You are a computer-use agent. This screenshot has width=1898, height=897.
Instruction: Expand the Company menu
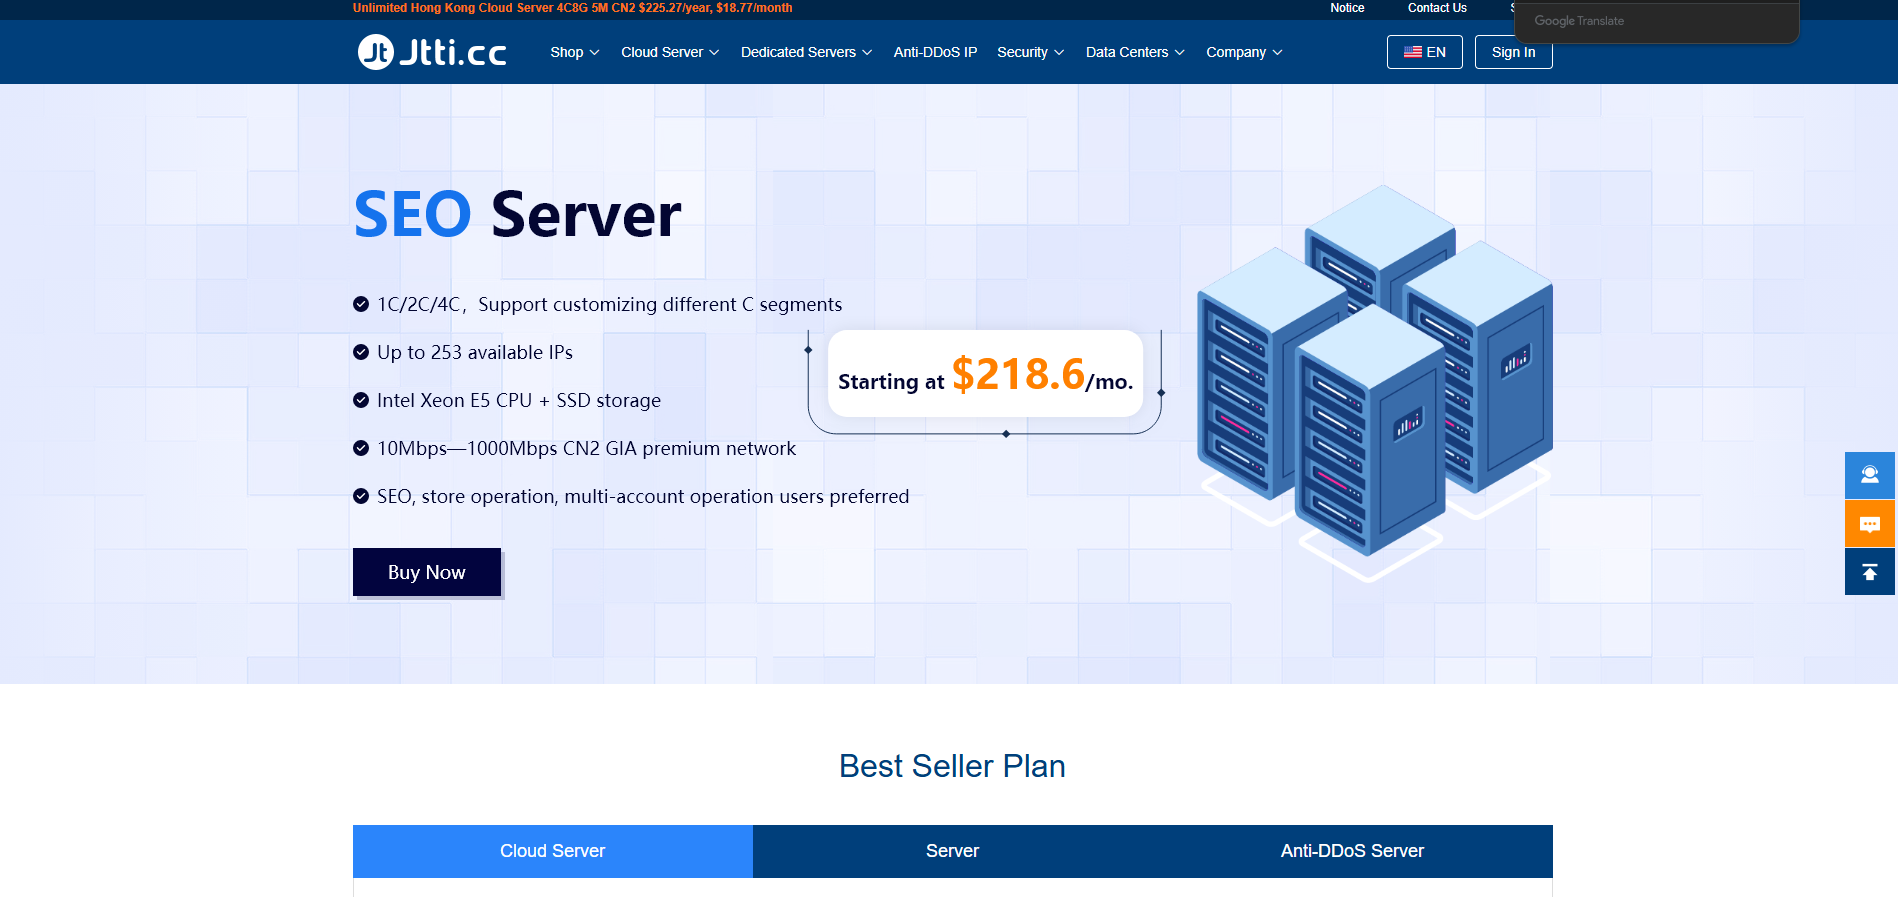pos(1243,52)
